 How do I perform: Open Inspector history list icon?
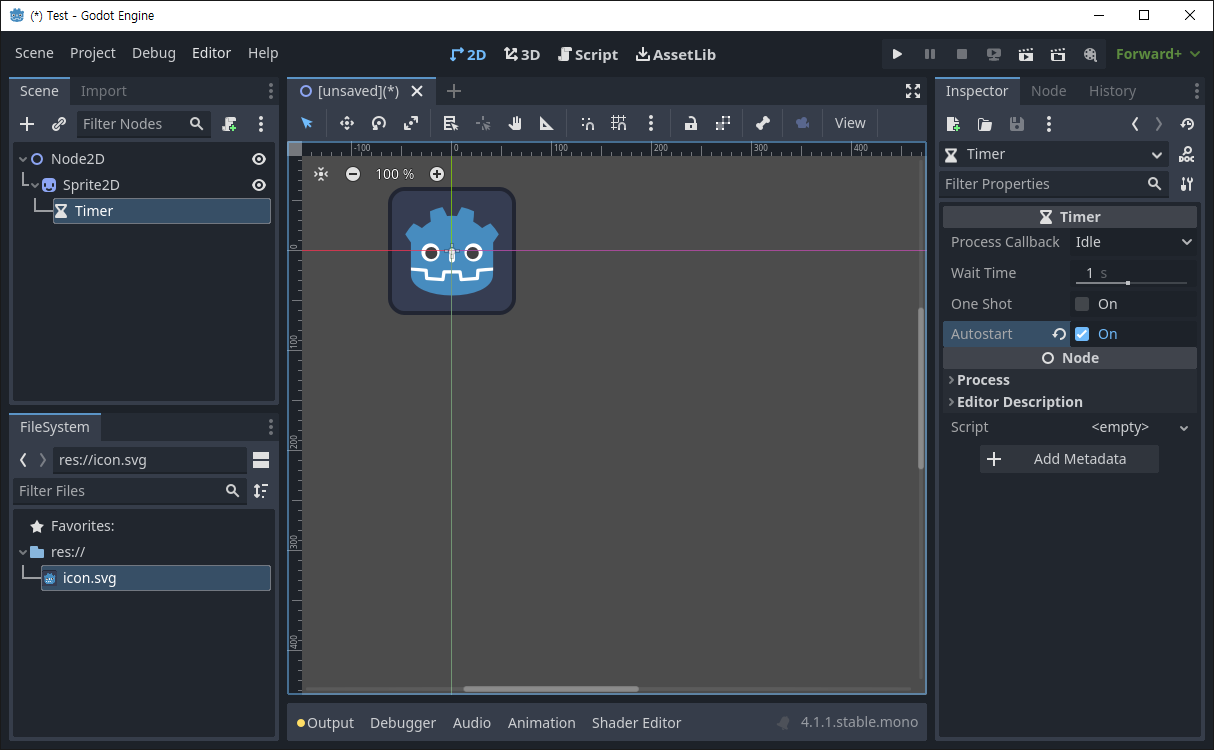[x=1187, y=124]
